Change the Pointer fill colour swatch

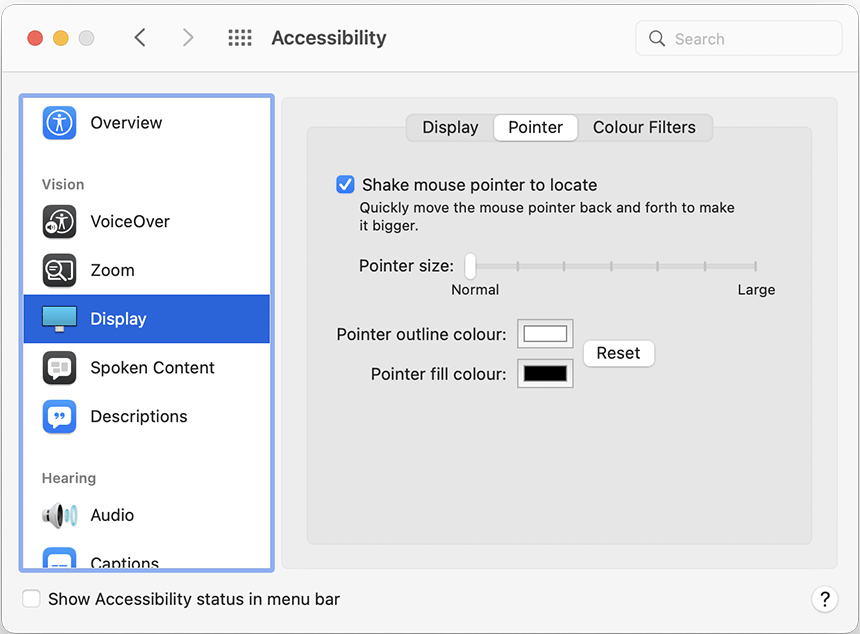coord(545,373)
